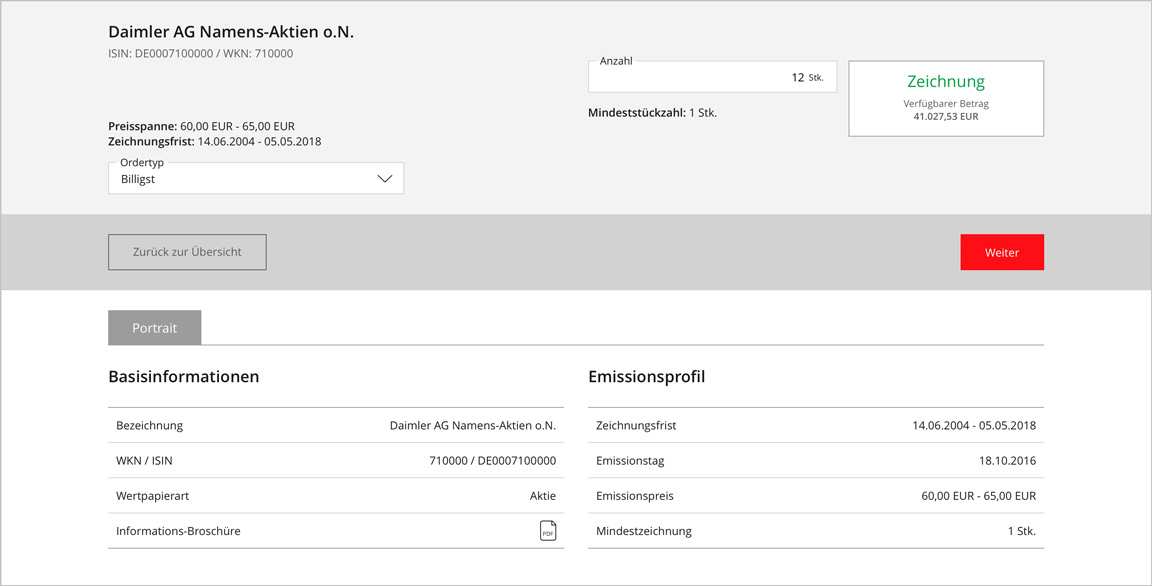Click the Emissionspreis row label
The height and width of the screenshot is (586, 1152).
coord(635,496)
